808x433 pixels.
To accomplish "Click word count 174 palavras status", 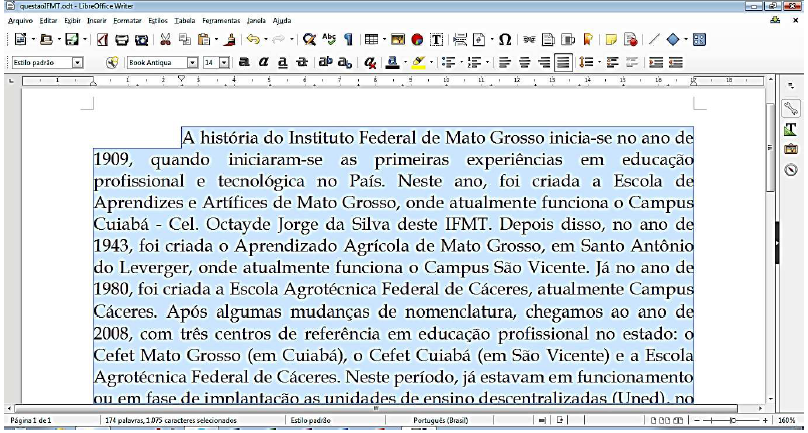I will pyautogui.click(x=171, y=420).
